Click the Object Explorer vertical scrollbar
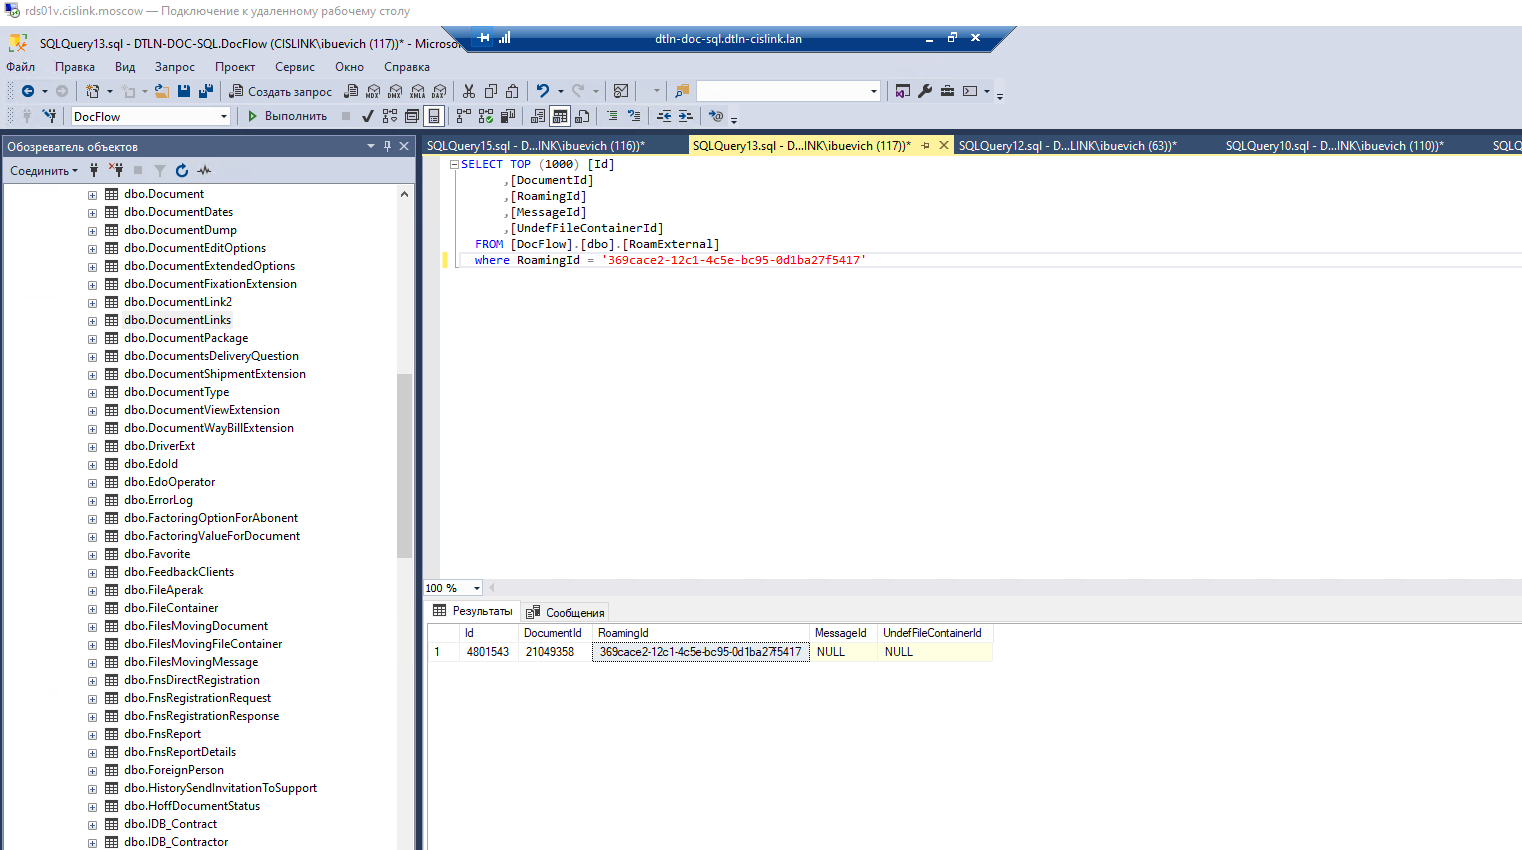 tap(405, 465)
